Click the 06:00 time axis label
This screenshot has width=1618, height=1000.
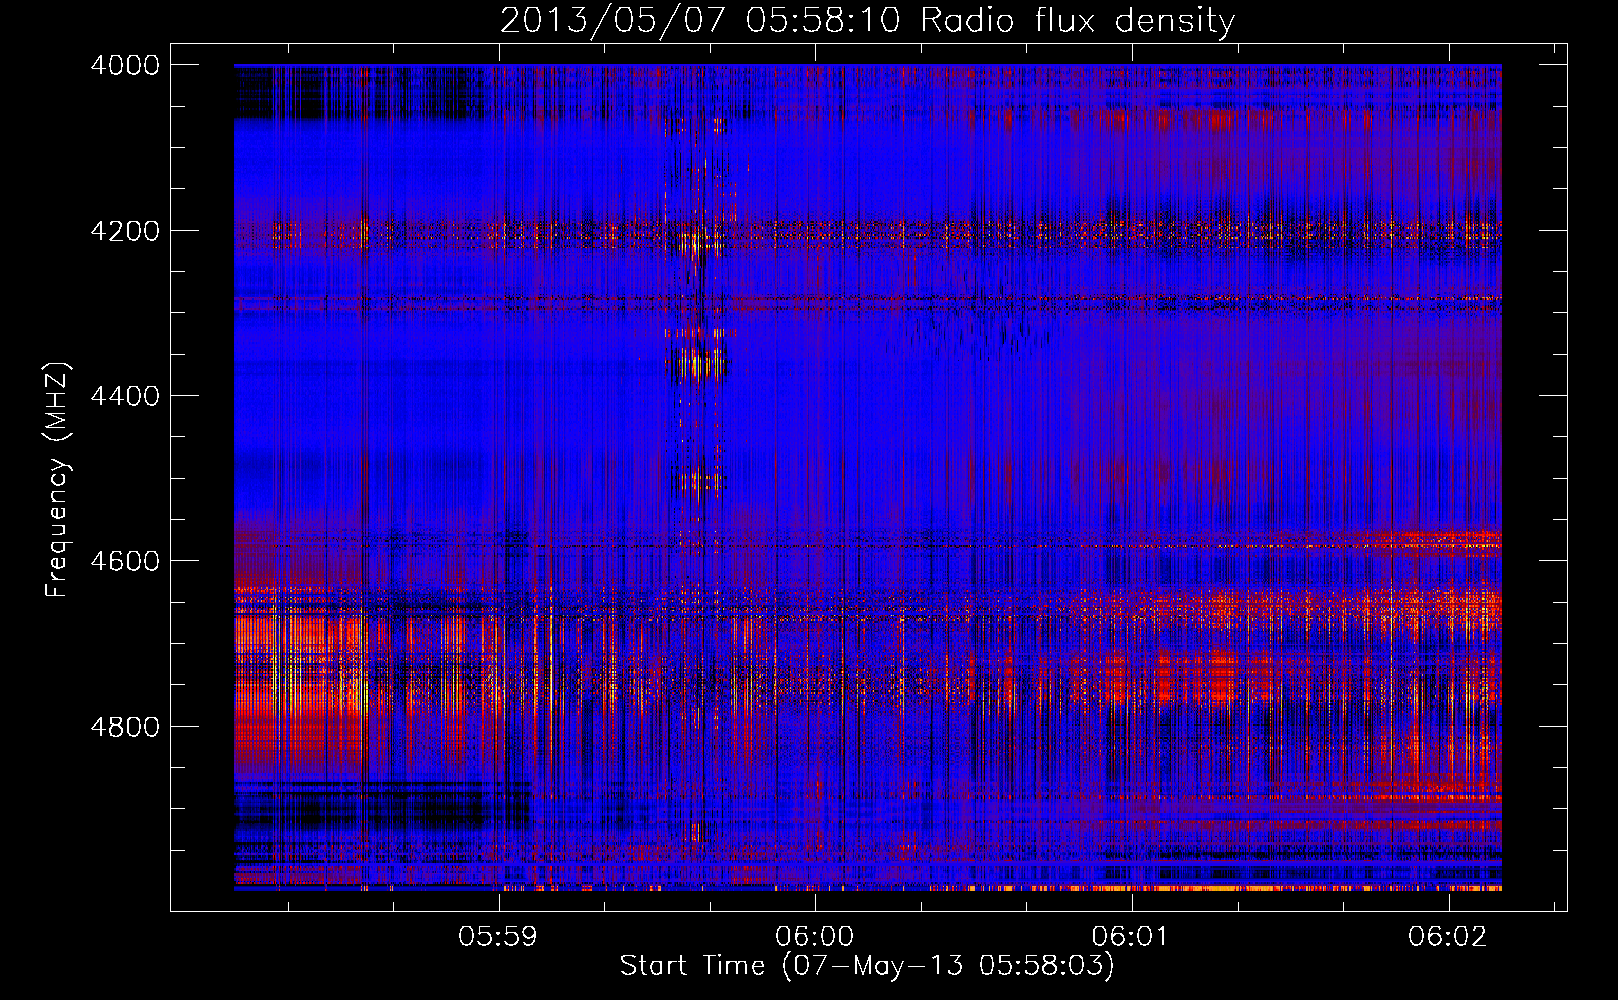(x=815, y=937)
